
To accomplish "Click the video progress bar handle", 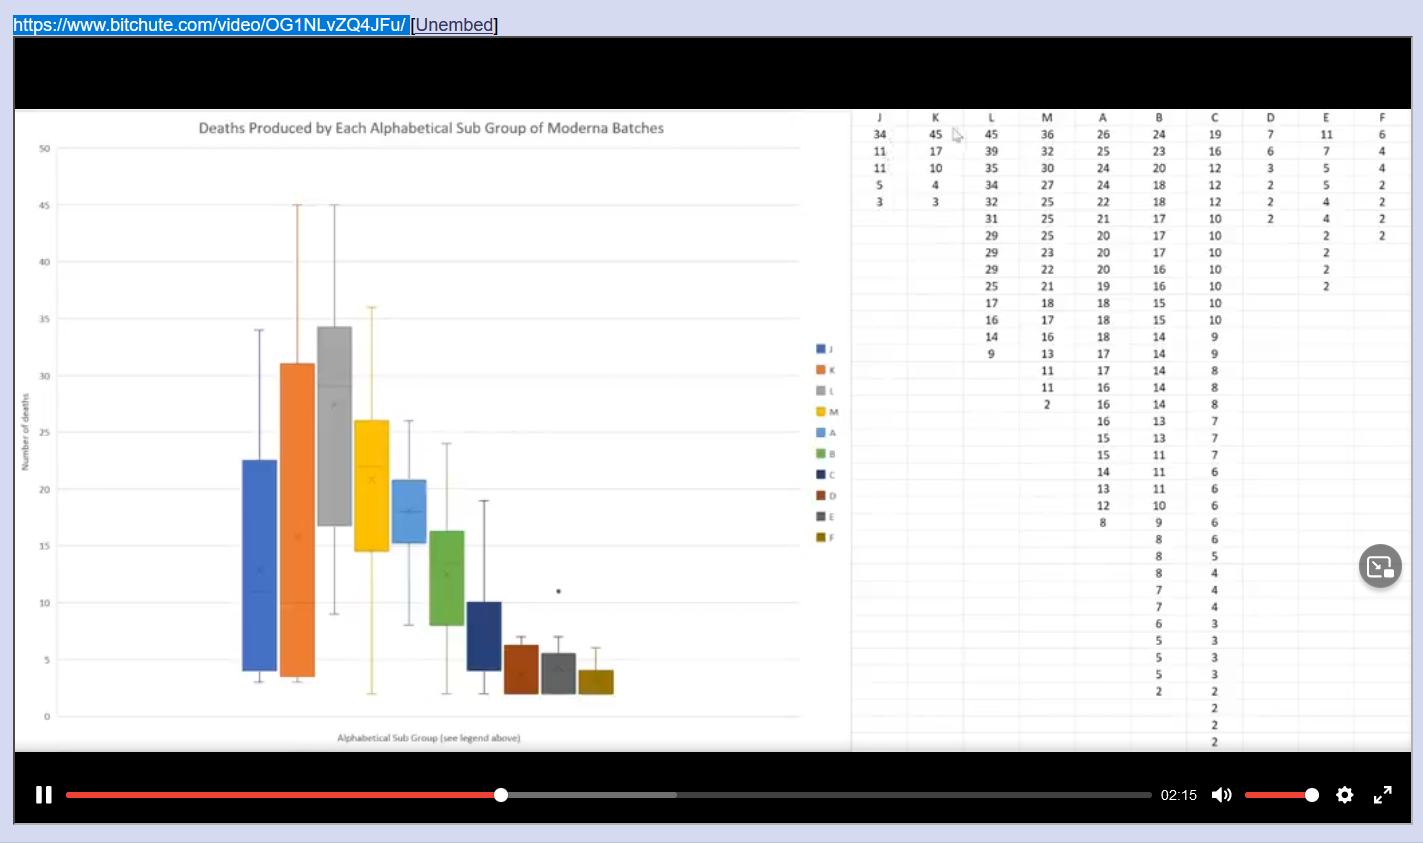I will (x=501, y=795).
